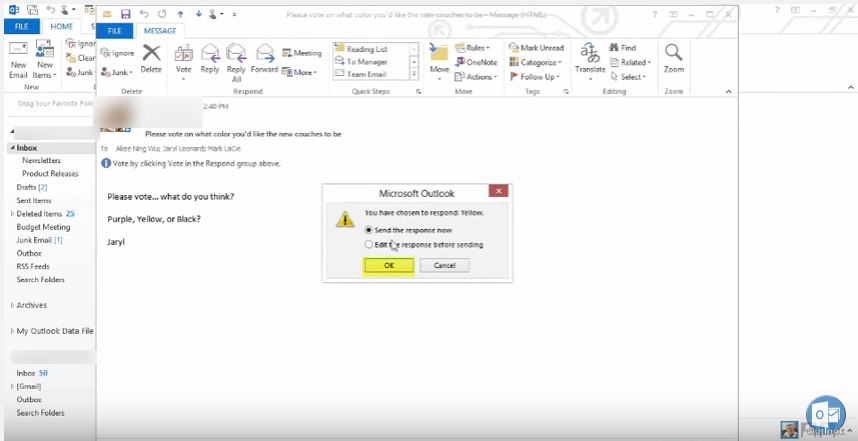Select Reading List quick step
This screenshot has height=441, width=858.
(371, 49)
